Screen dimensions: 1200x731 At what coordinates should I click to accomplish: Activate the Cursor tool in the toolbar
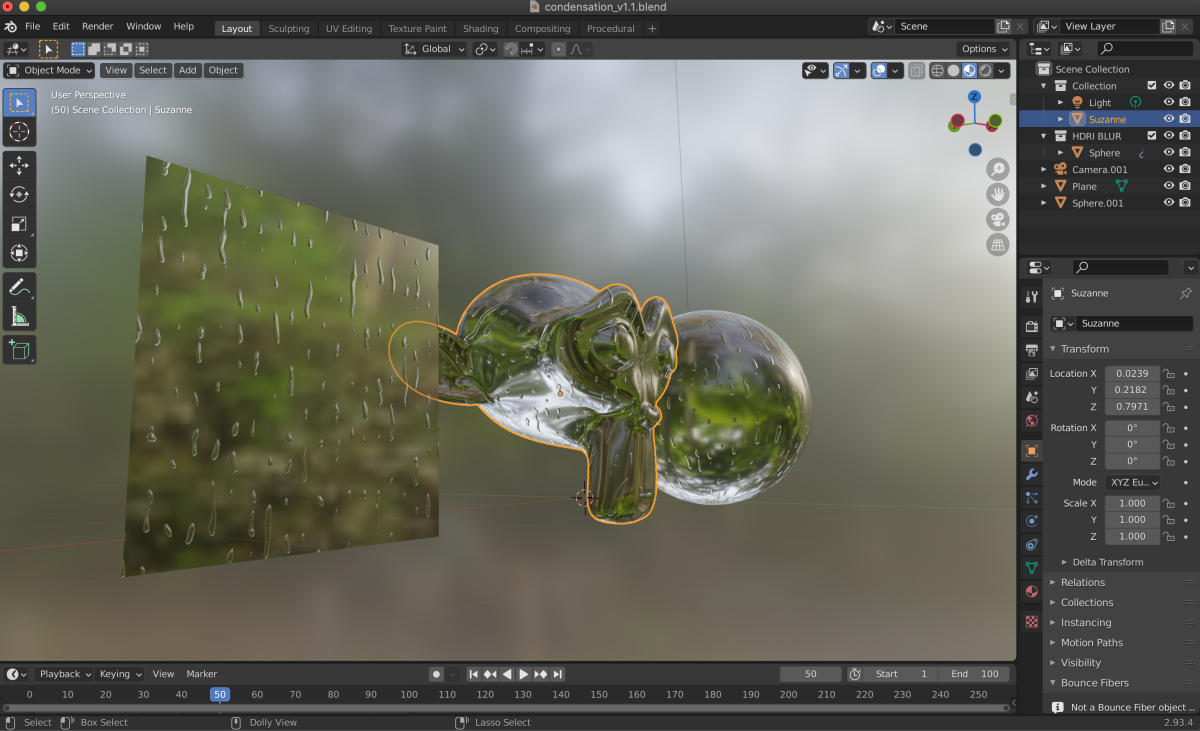19,132
